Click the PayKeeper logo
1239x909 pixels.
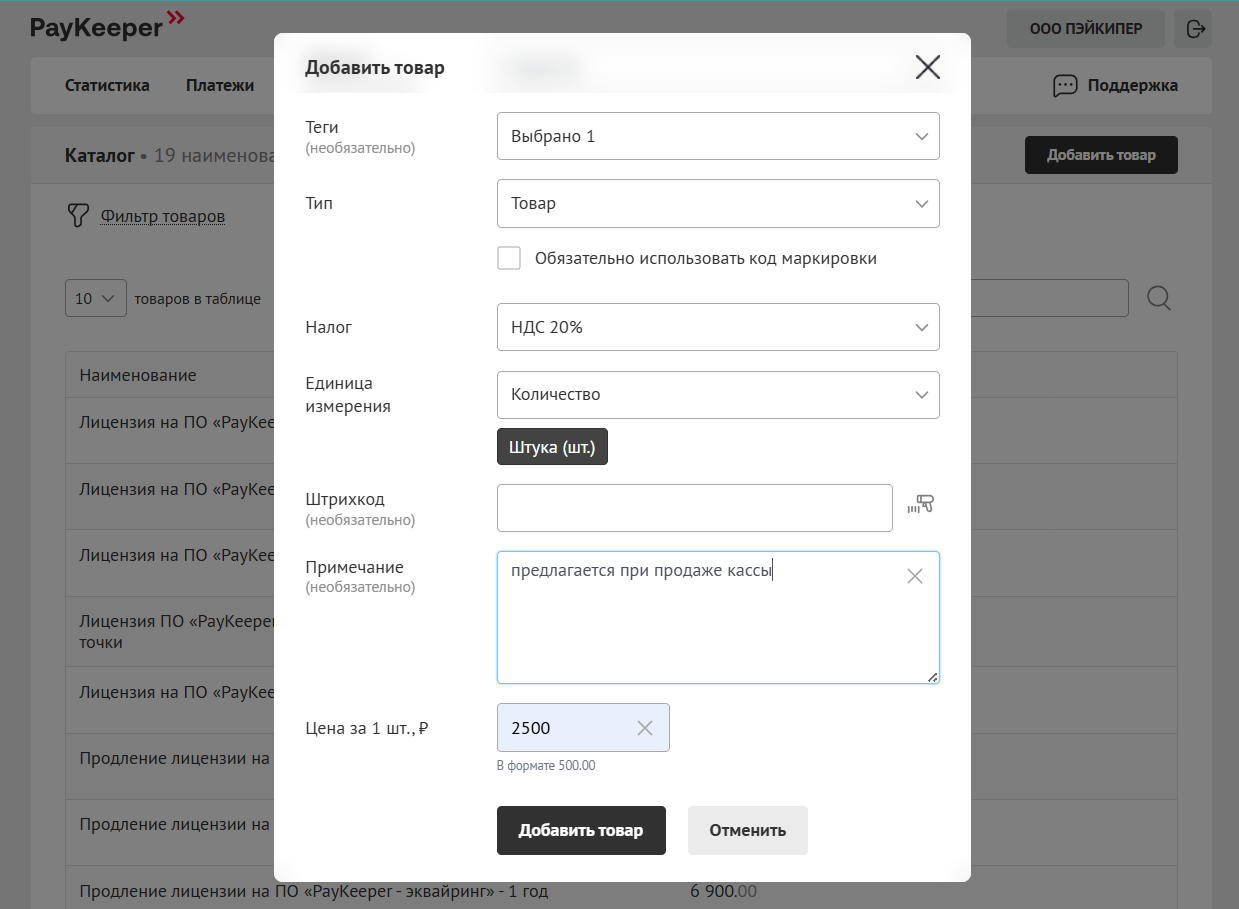[107, 25]
